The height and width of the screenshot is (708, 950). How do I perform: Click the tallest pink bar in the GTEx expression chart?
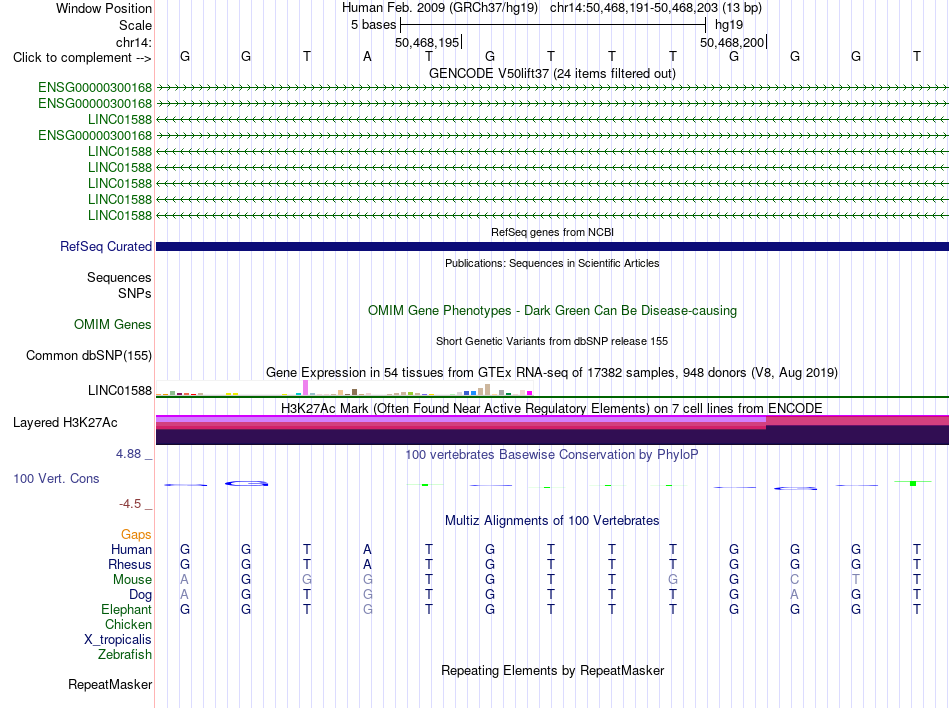[x=305, y=388]
